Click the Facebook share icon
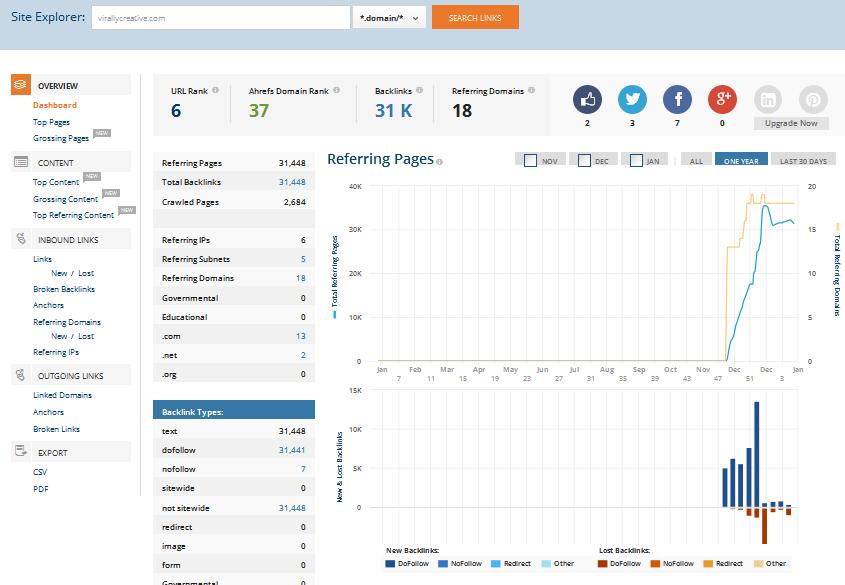The height and width of the screenshot is (585, 845). 677,99
